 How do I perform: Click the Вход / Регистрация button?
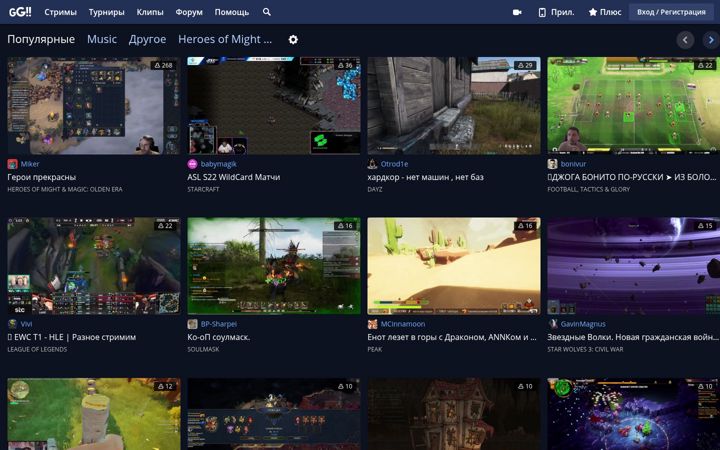tap(671, 12)
